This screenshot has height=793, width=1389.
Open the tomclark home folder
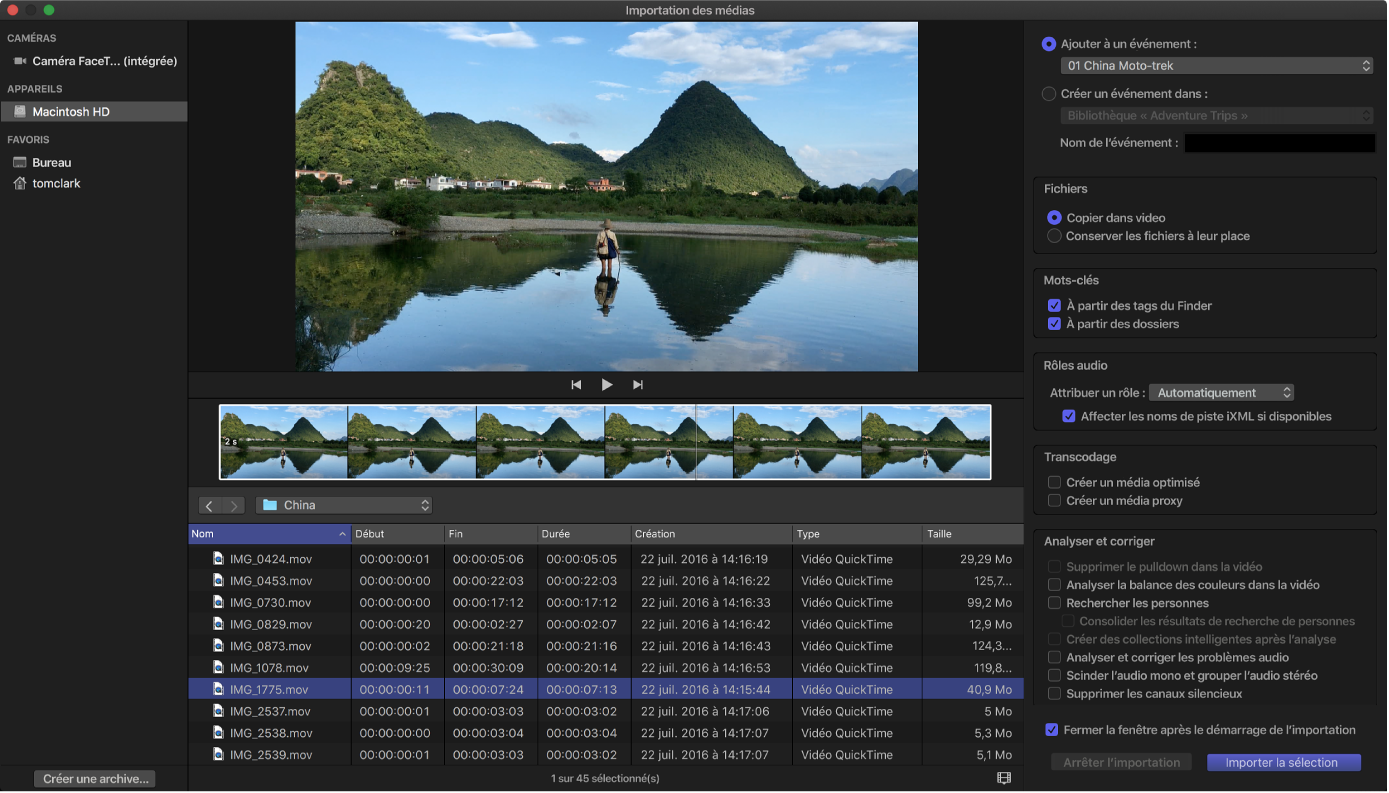56,184
